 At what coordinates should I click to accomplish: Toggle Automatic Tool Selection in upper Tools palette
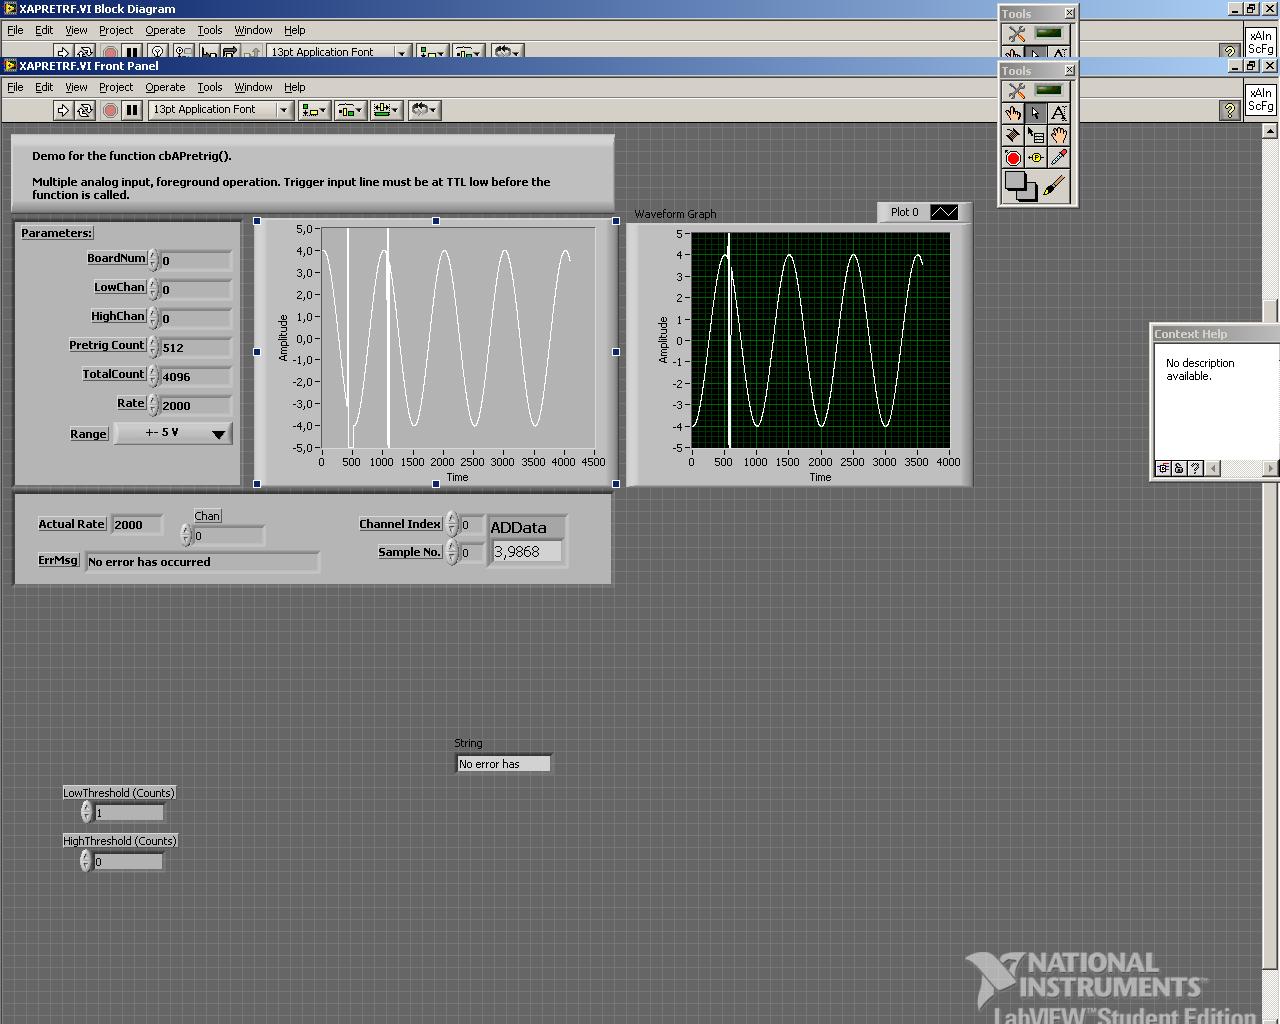(x=1037, y=33)
